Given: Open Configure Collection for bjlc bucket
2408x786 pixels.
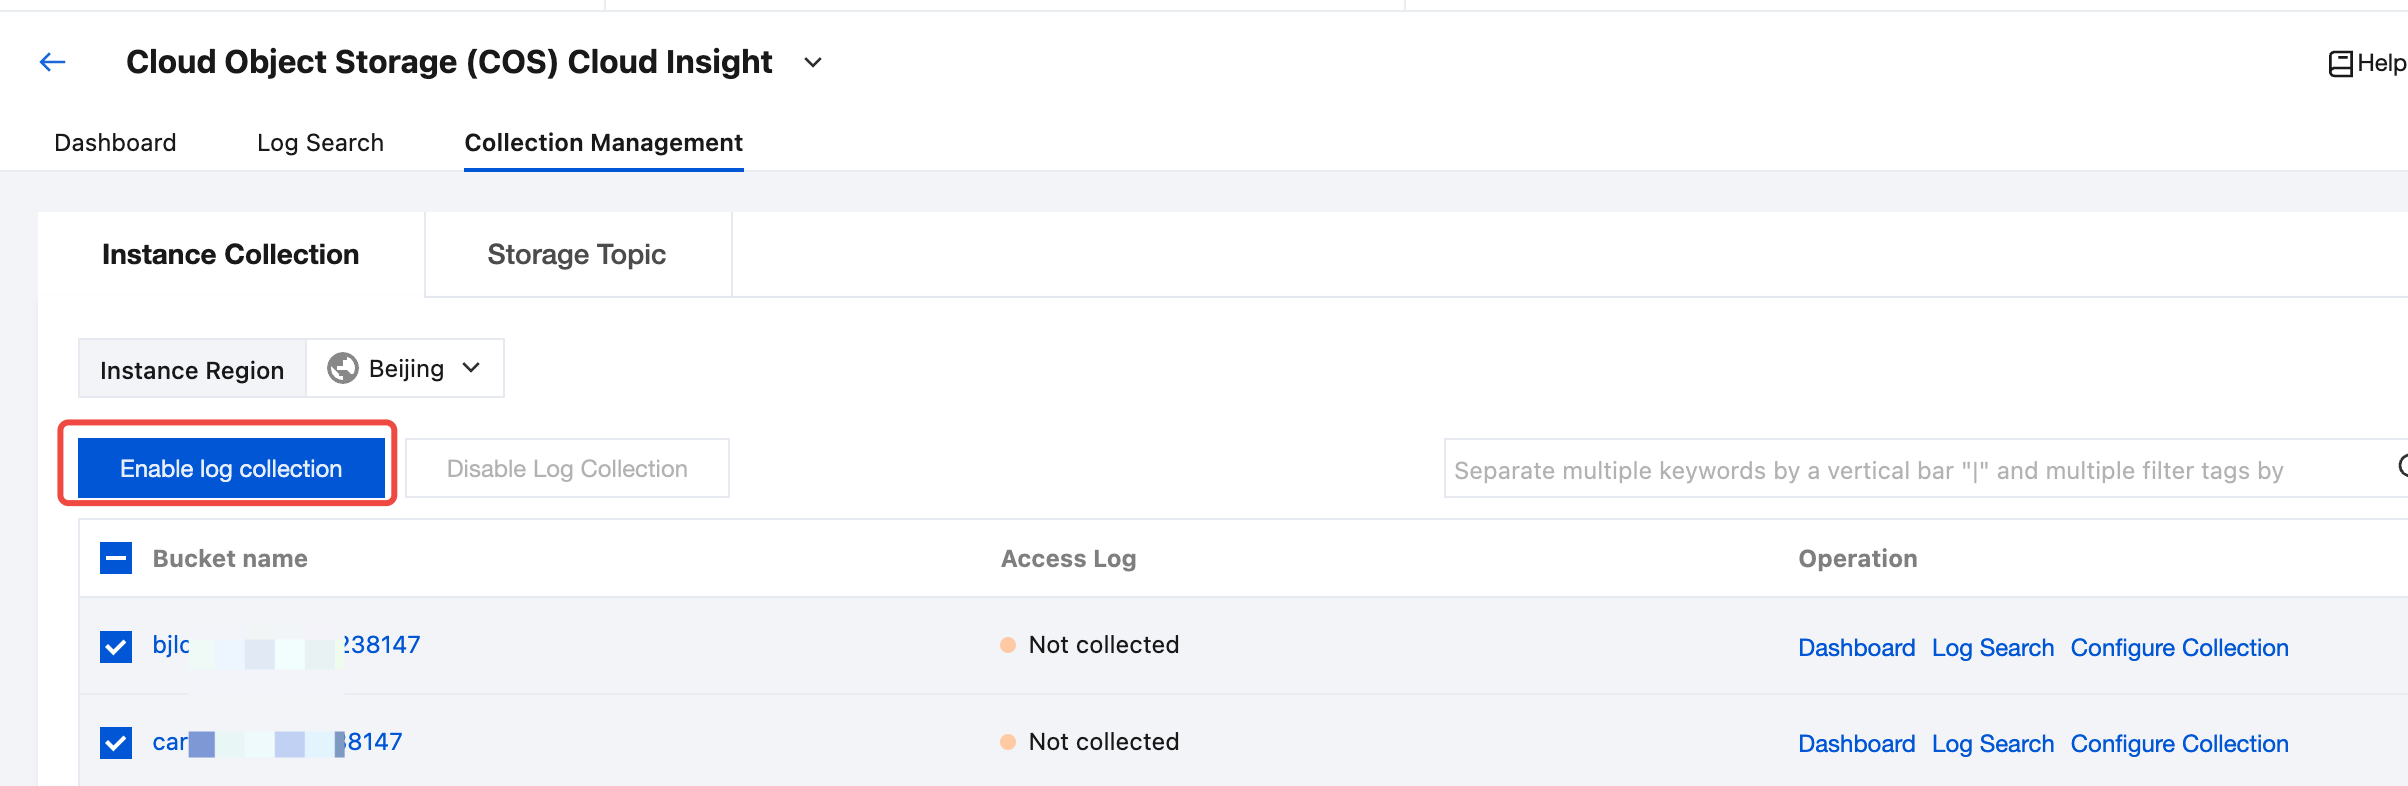Looking at the screenshot, I should (2179, 648).
